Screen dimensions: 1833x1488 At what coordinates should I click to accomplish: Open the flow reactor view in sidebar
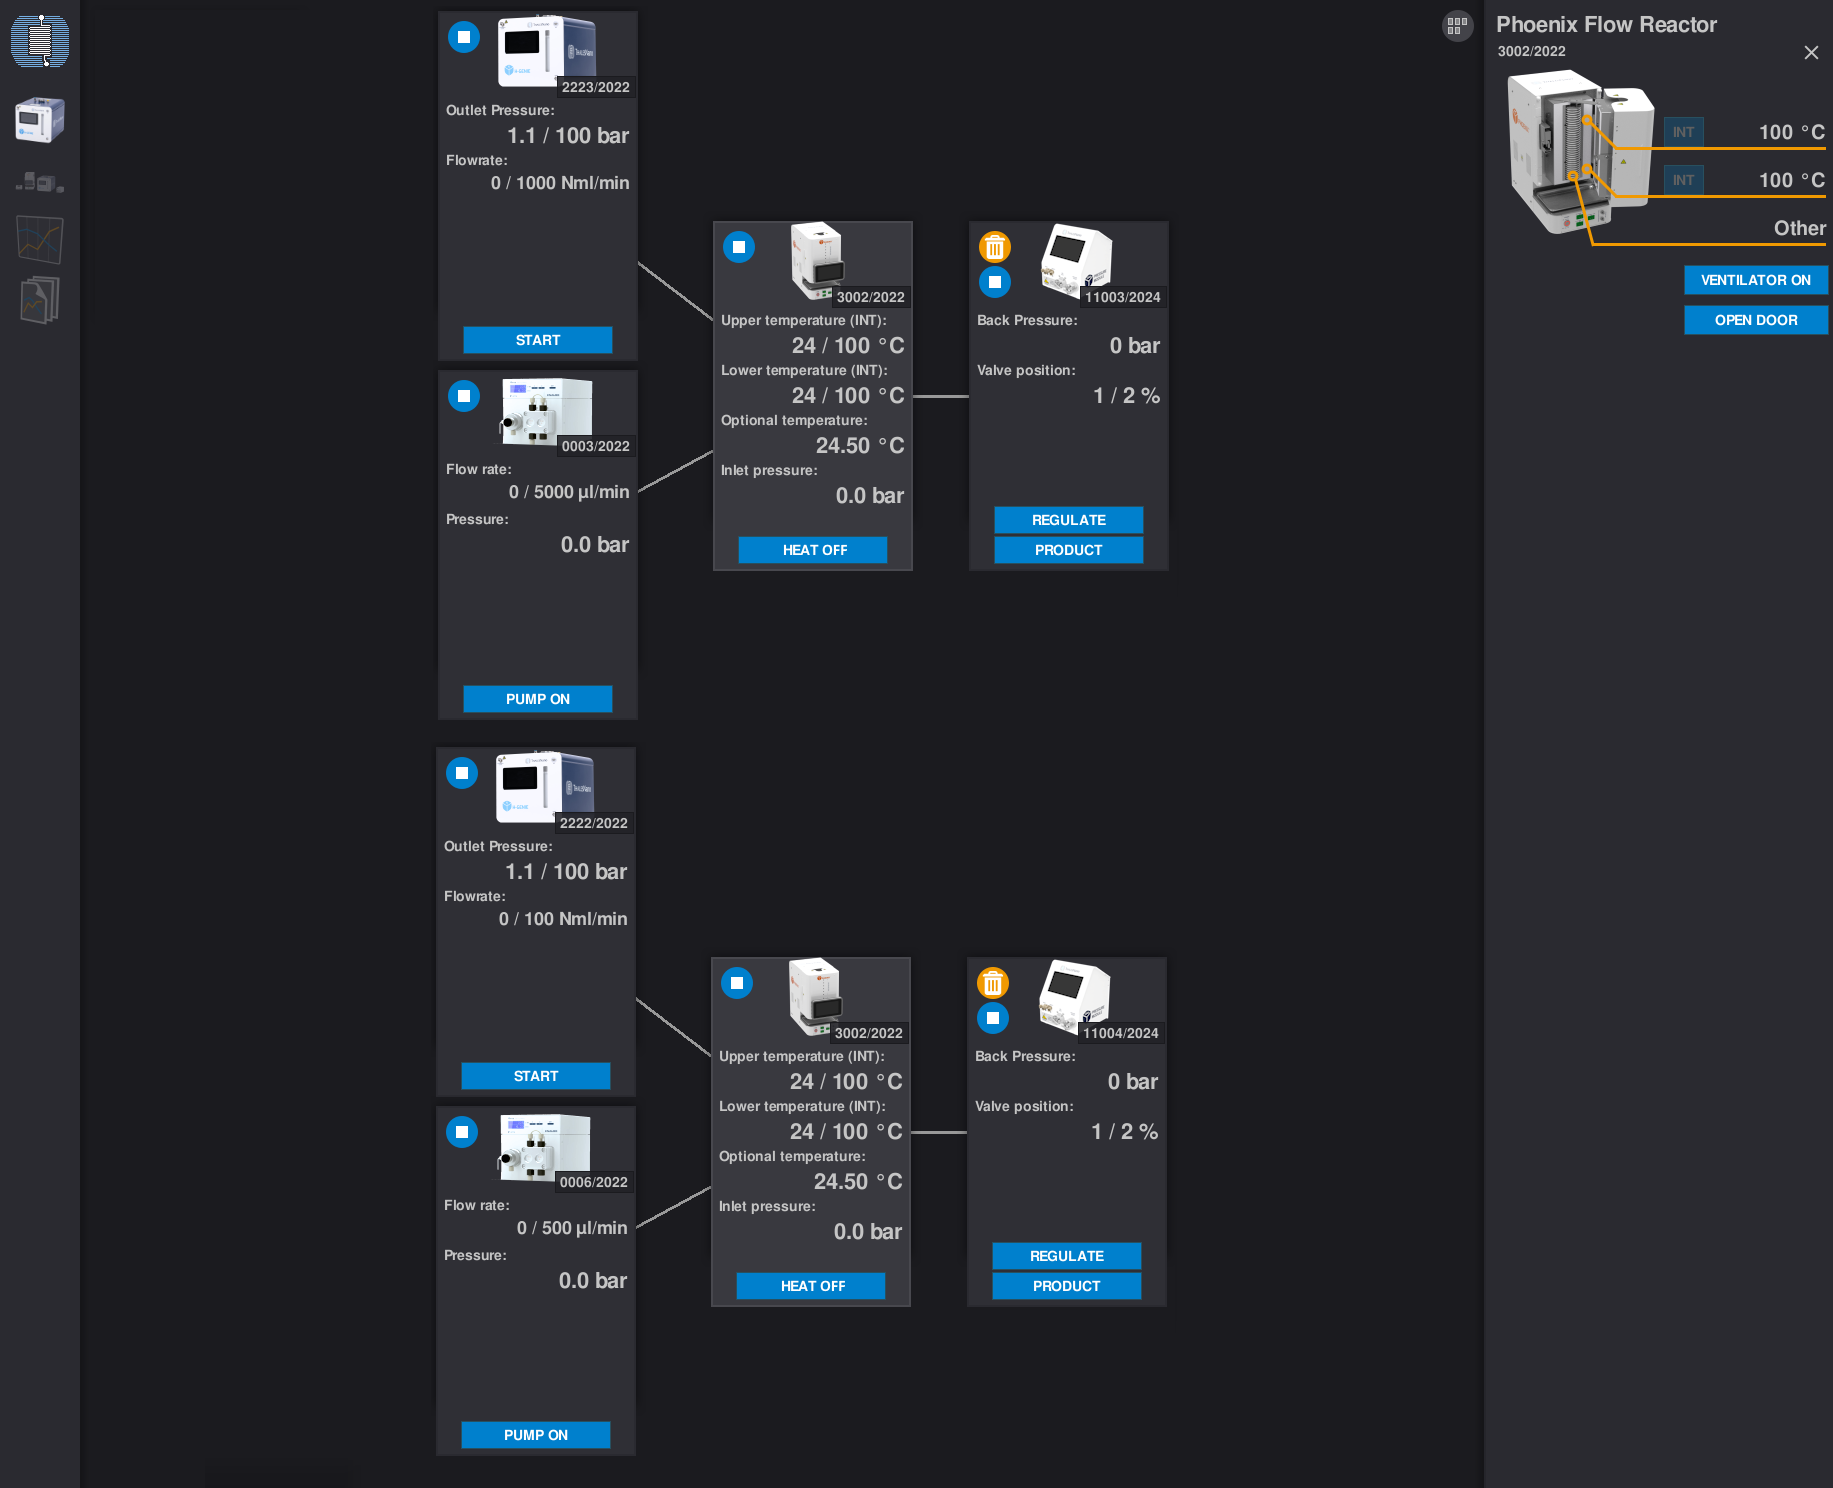click(x=40, y=41)
